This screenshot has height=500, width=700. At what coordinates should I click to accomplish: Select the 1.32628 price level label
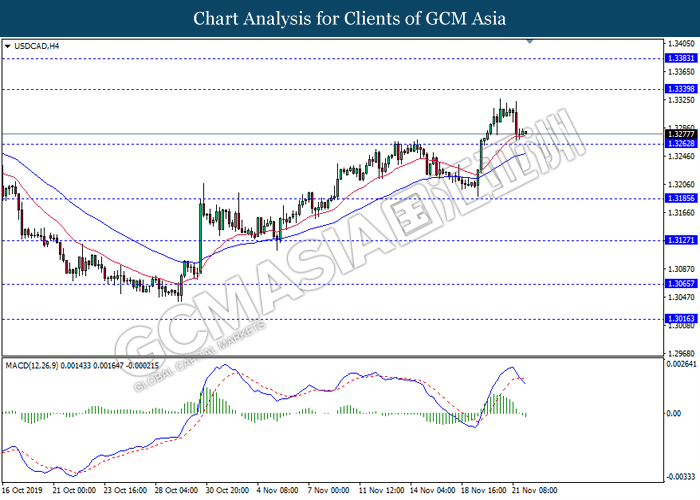681,143
